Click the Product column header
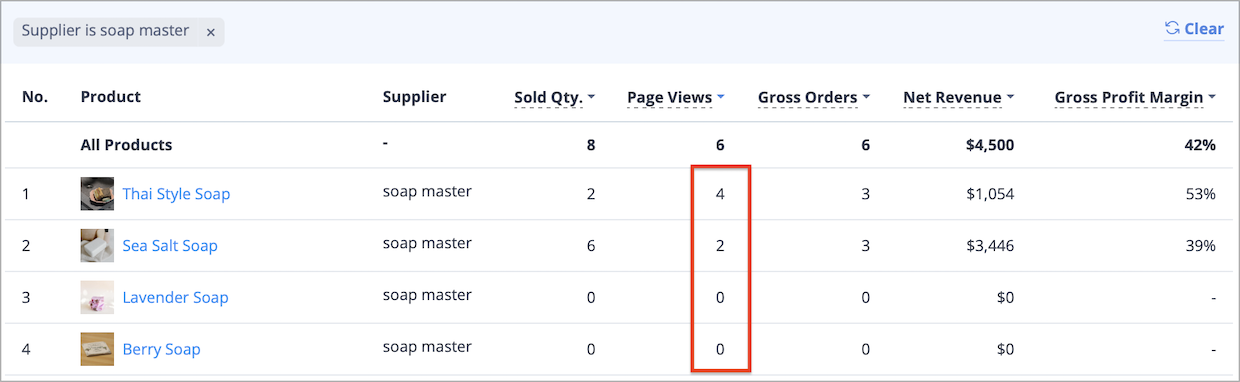The image size is (1240, 382). coord(111,97)
